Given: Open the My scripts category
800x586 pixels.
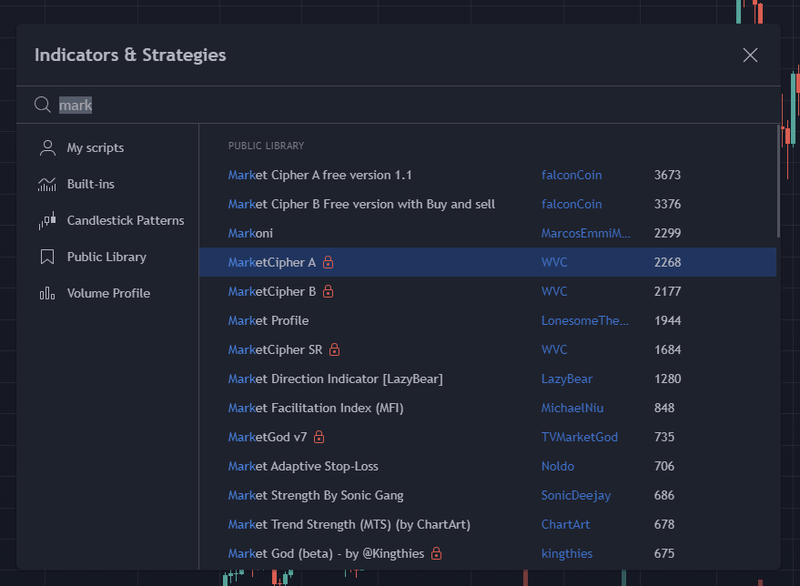Looking at the screenshot, I should click(x=95, y=148).
